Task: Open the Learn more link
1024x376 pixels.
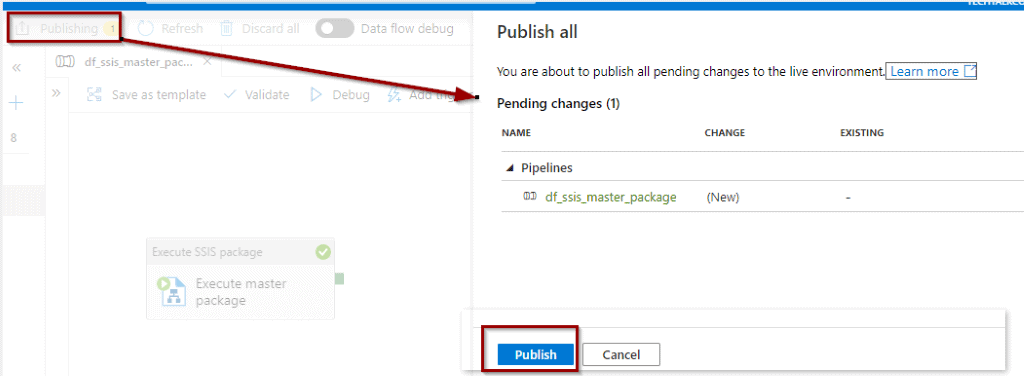Action: (931, 71)
